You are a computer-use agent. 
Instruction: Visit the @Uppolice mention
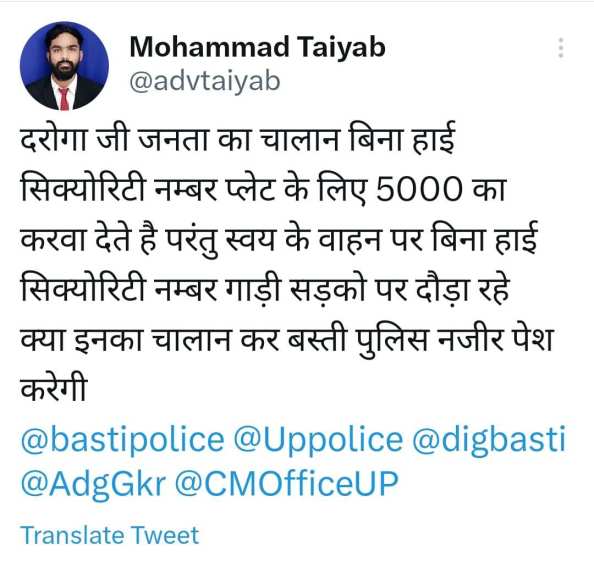click(318, 440)
